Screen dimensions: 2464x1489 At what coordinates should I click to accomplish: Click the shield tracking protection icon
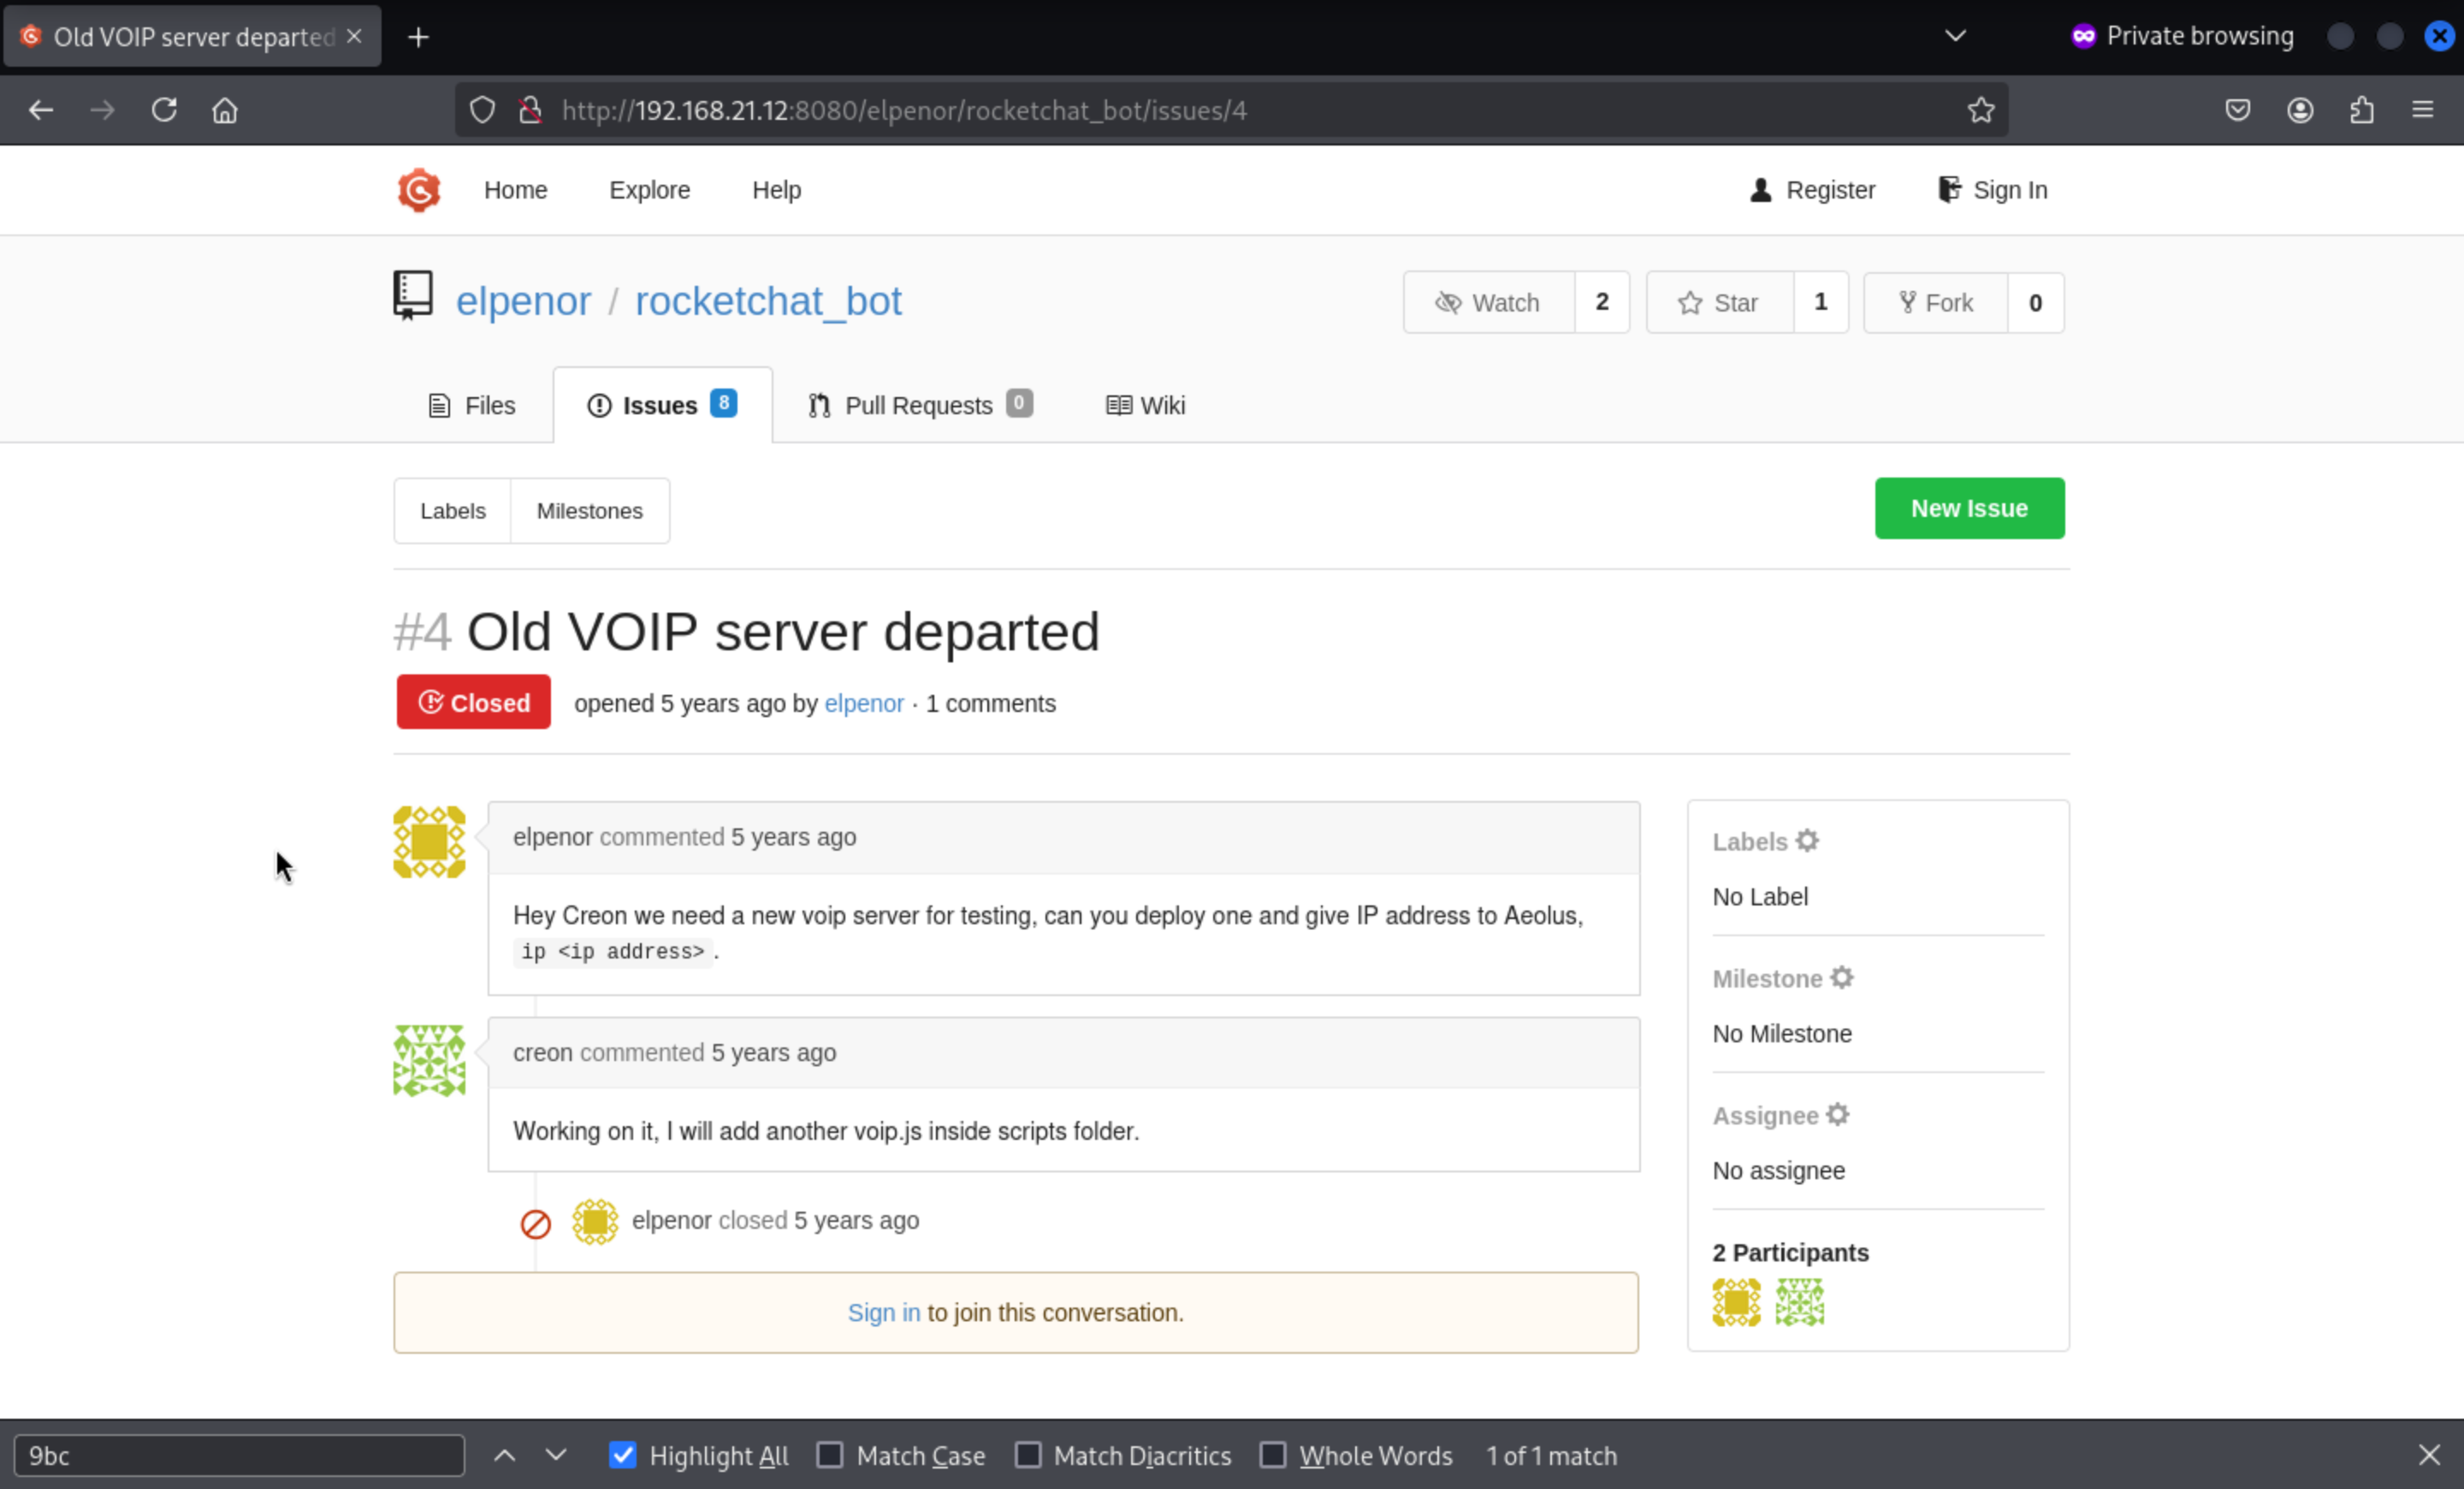point(482,110)
